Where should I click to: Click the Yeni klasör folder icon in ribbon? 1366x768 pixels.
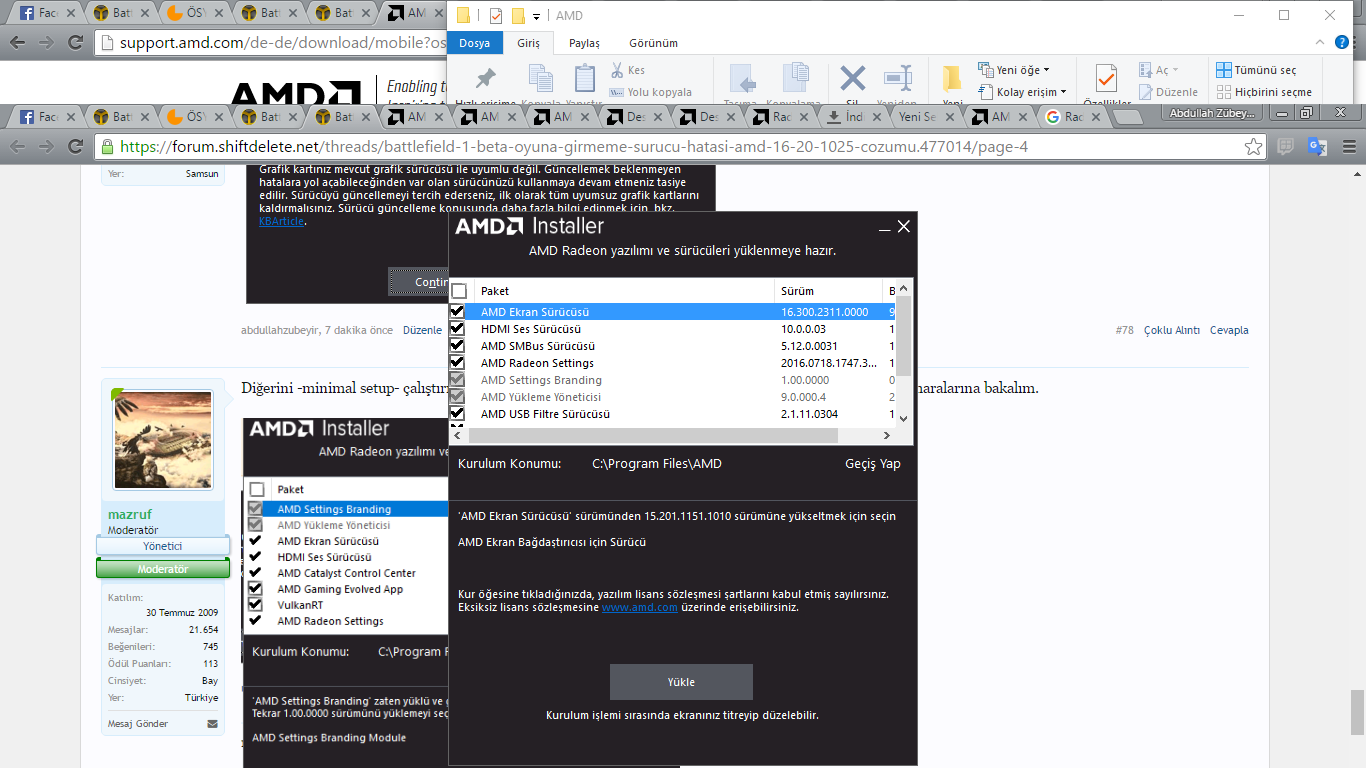pyautogui.click(x=953, y=78)
